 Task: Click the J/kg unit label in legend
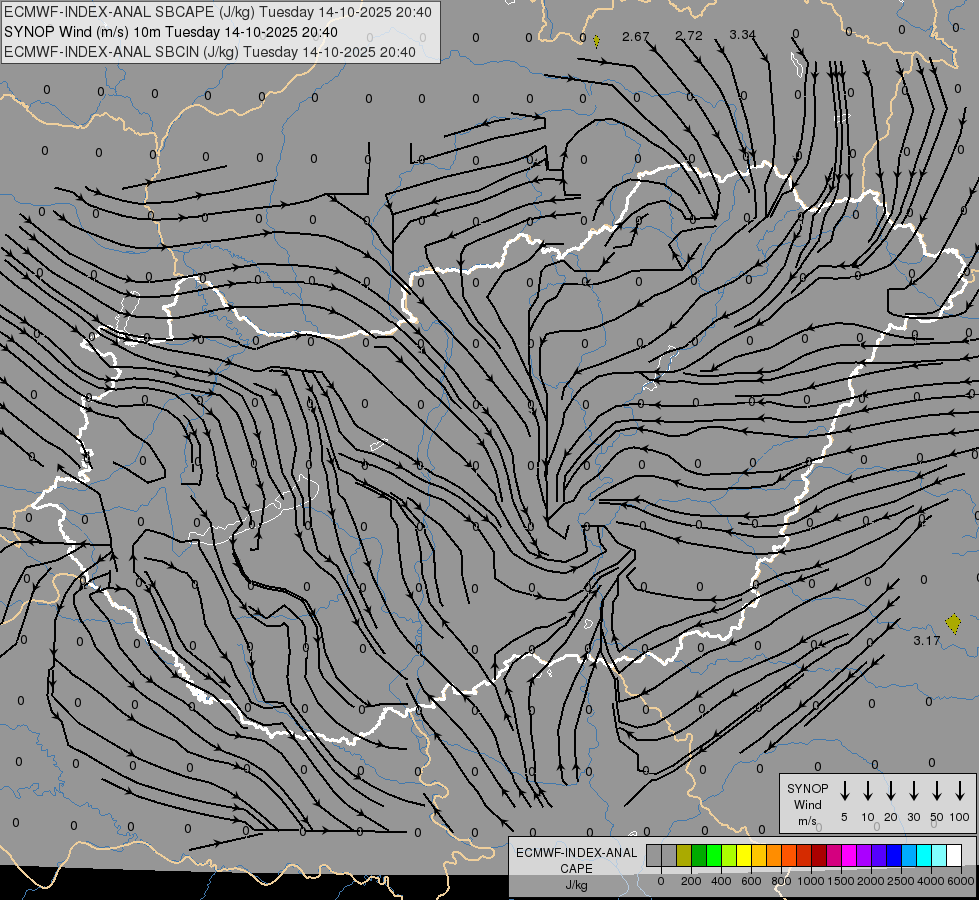pos(576,885)
